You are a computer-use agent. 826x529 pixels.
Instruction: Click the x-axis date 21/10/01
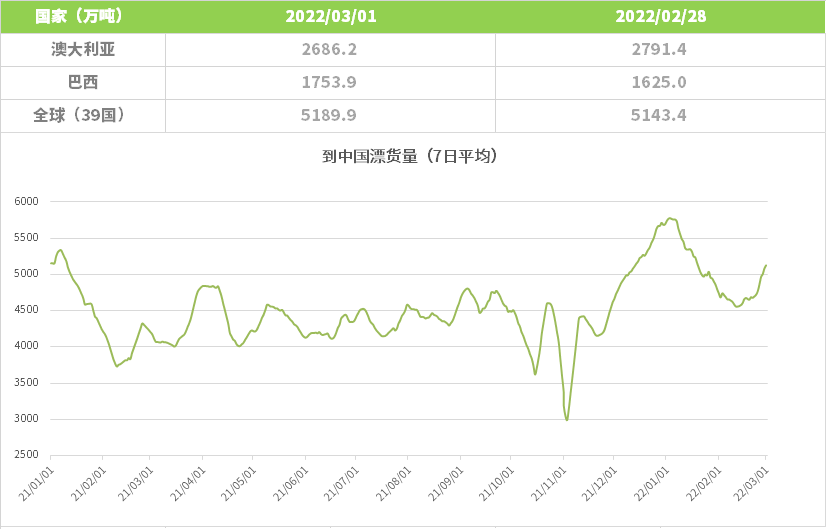pyautogui.click(x=496, y=484)
